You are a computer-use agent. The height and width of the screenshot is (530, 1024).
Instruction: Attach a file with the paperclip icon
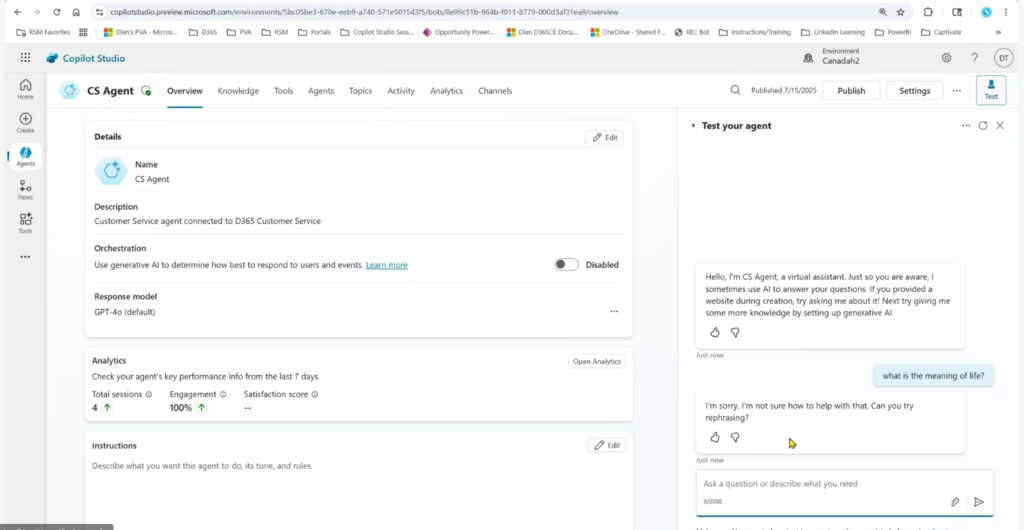[955, 502]
